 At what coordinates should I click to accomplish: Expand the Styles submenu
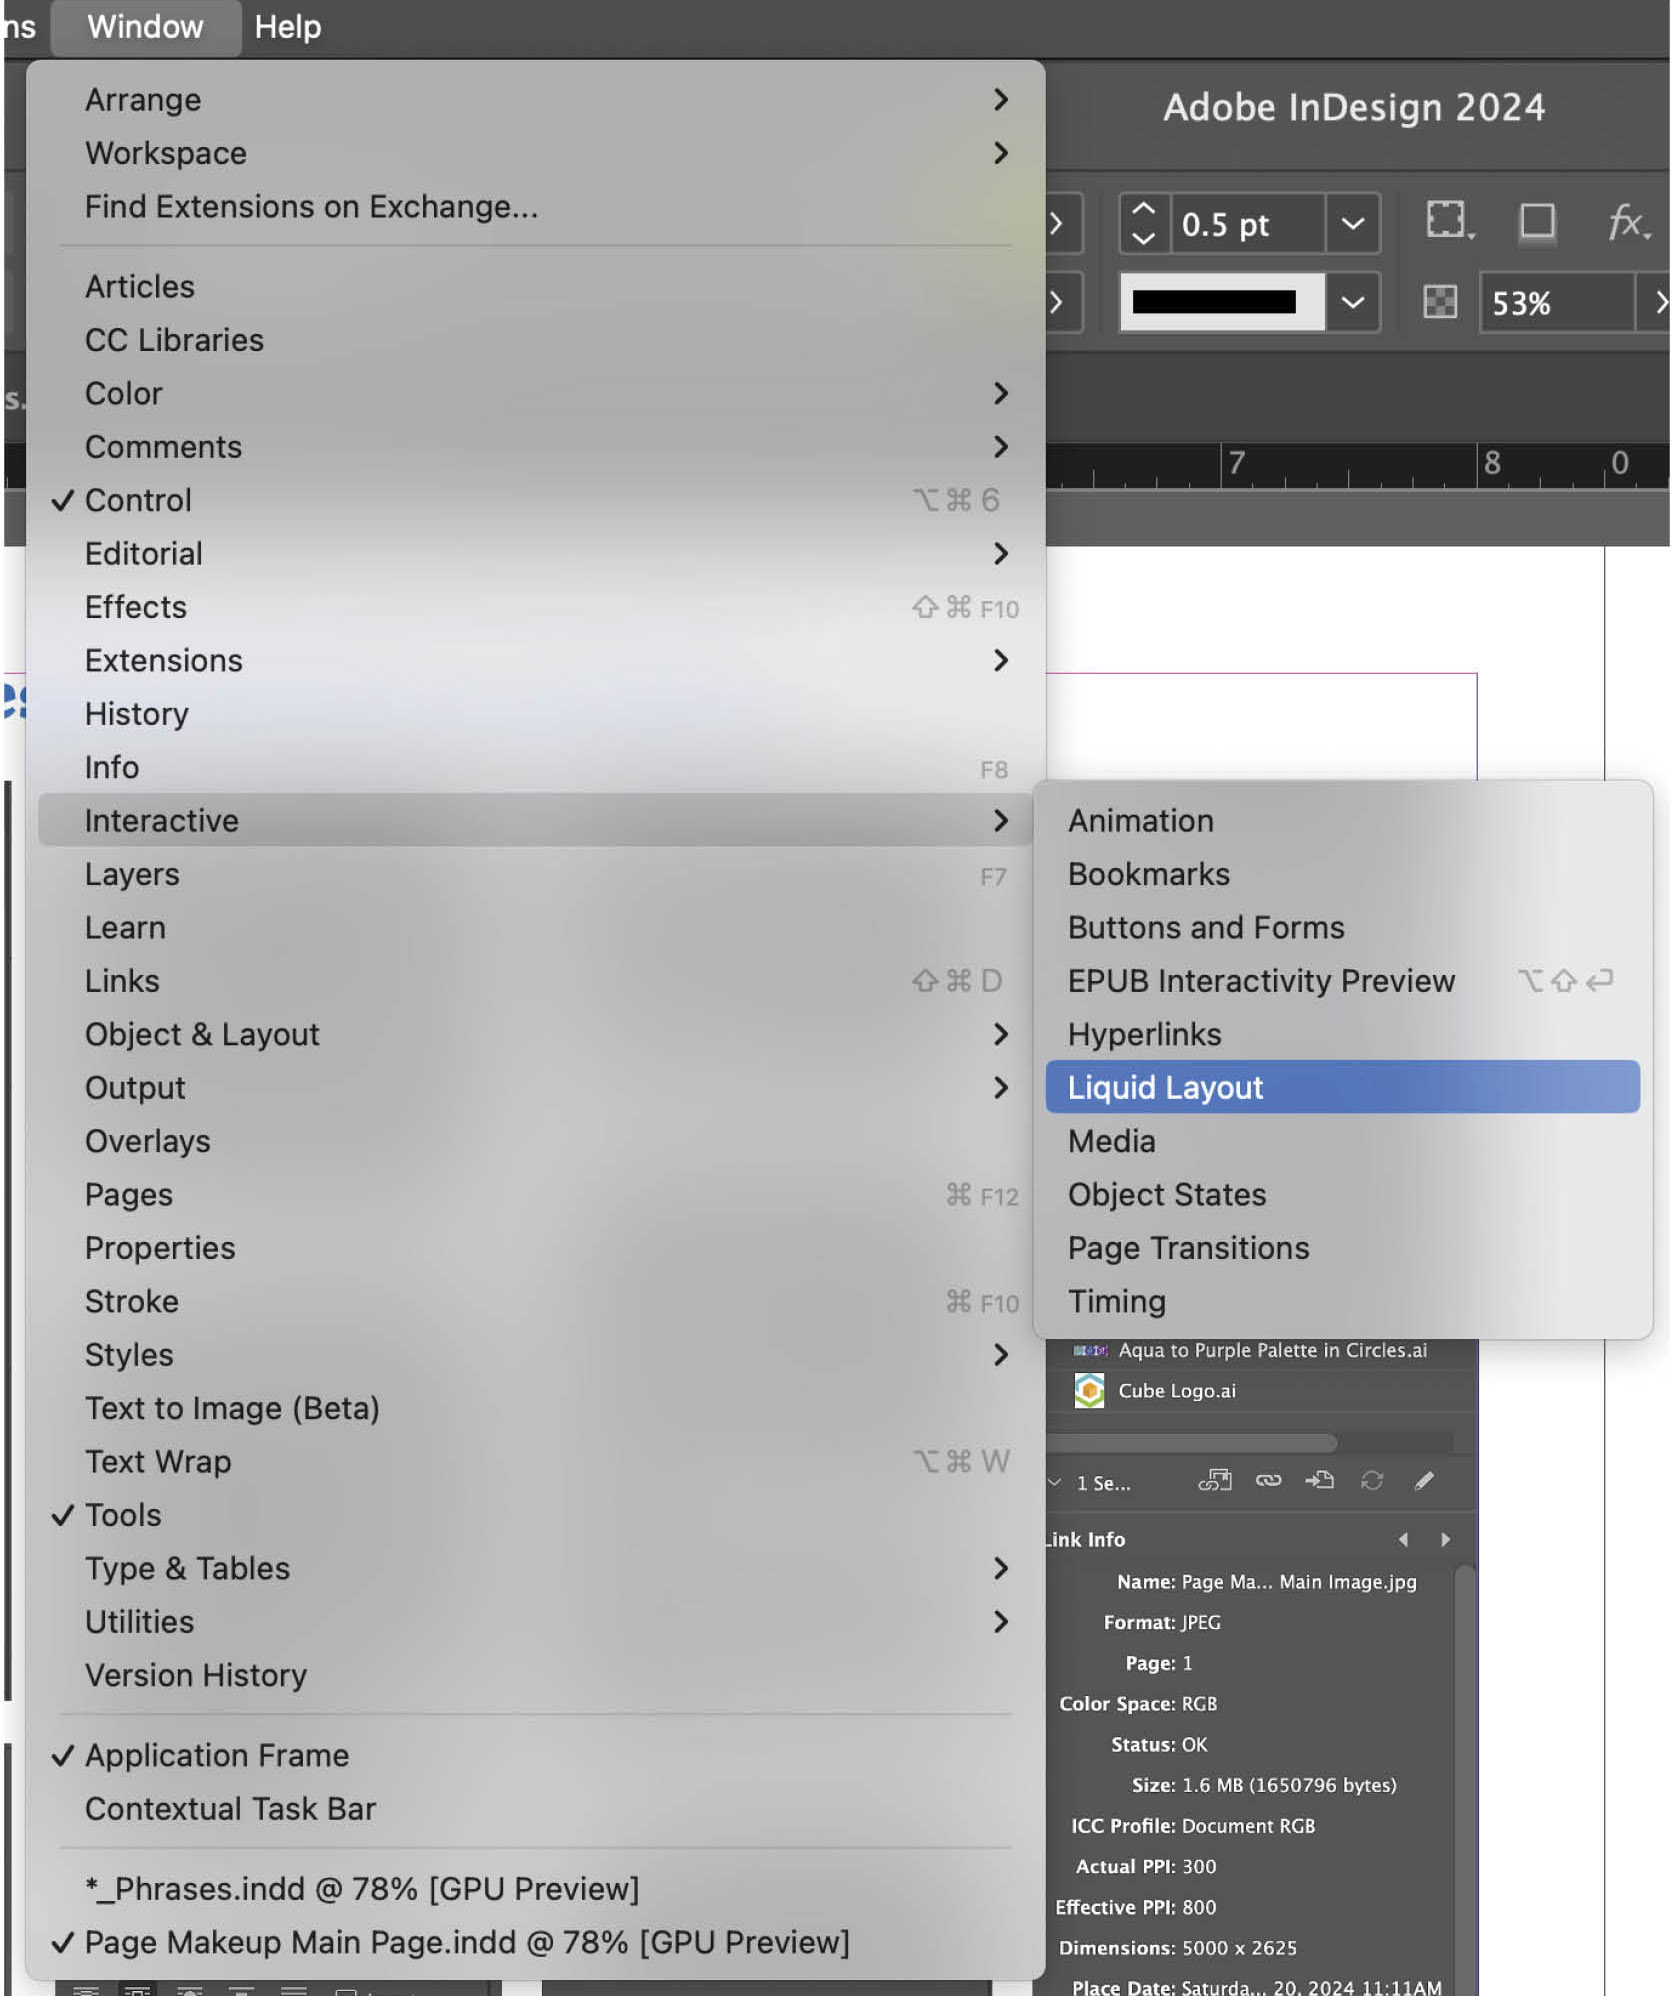(x=535, y=1355)
